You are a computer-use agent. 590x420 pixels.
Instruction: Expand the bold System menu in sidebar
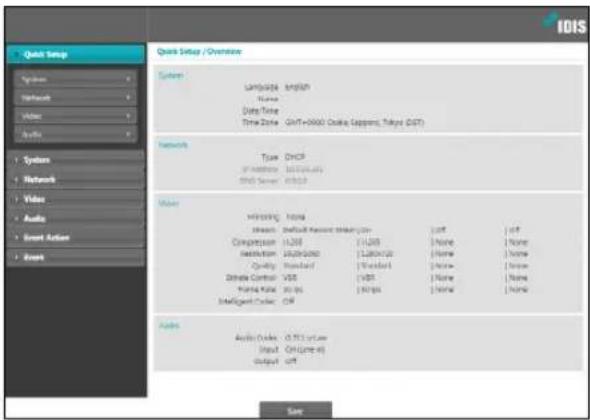[x=76, y=160]
